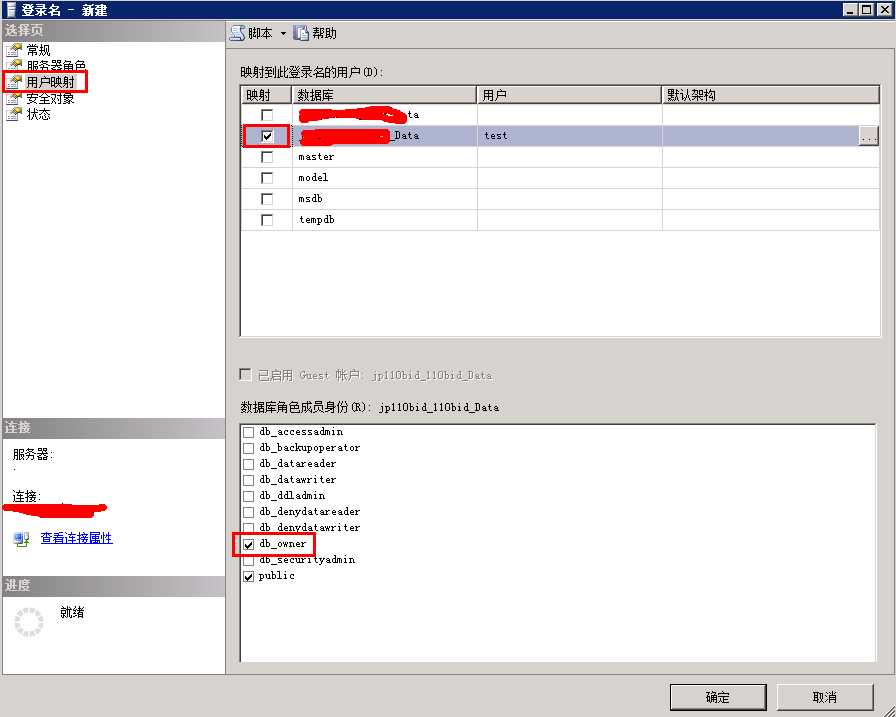The image size is (896, 717).
Task: Maximize the 登录名 window
Action: coord(866,9)
